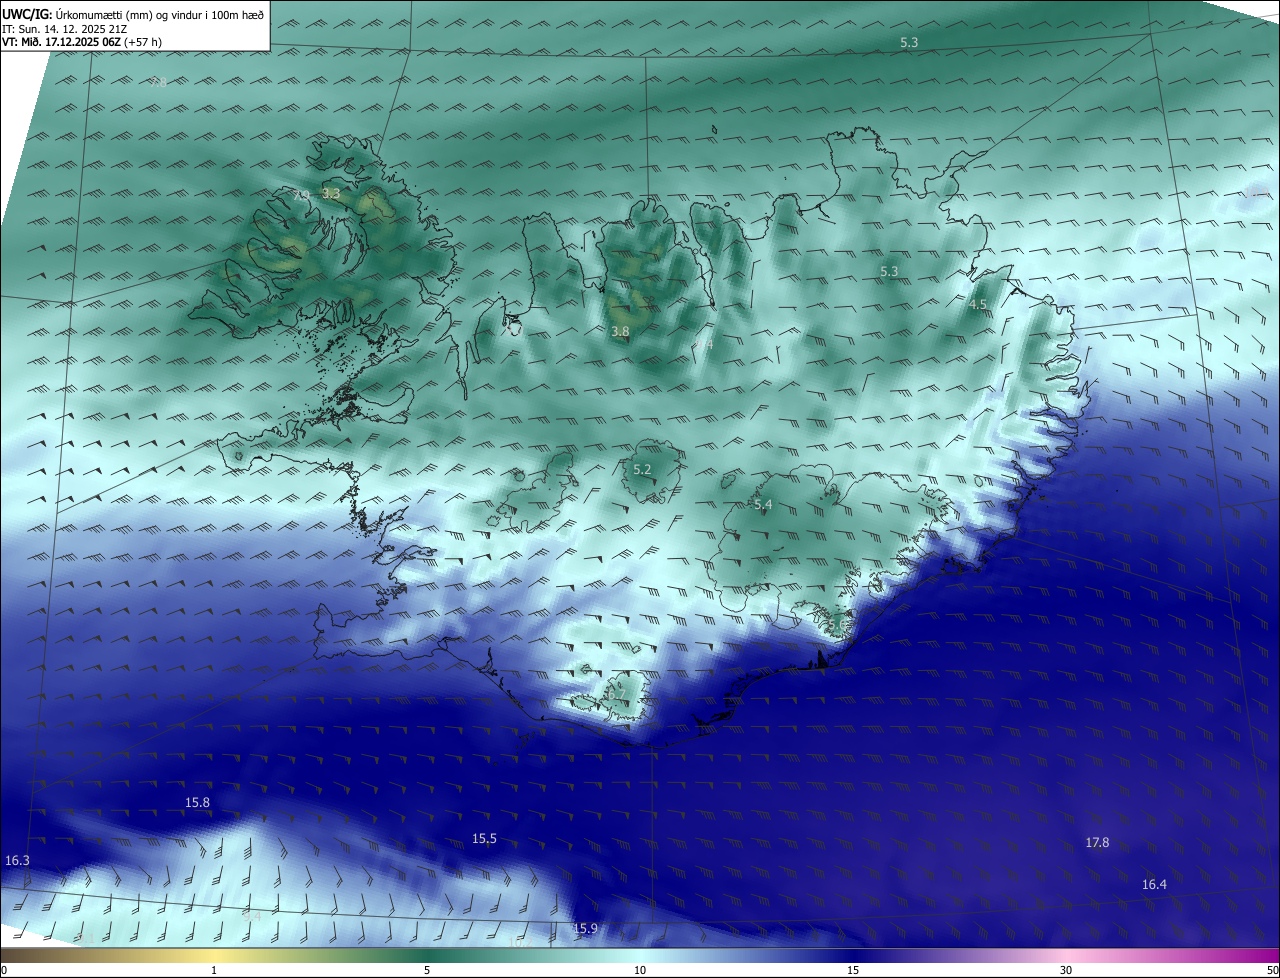Click the 16.4 value on the map
This screenshot has width=1280, height=978.
point(1154,884)
